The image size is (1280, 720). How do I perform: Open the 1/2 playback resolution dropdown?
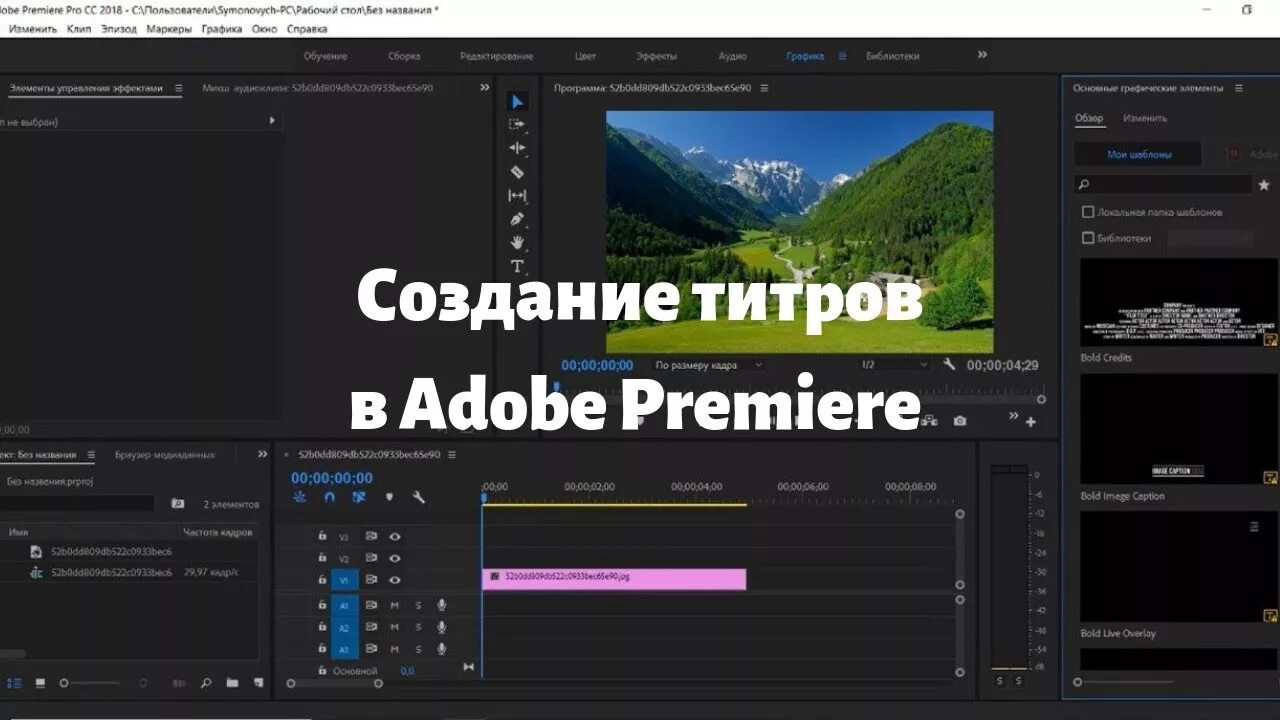(x=896, y=365)
